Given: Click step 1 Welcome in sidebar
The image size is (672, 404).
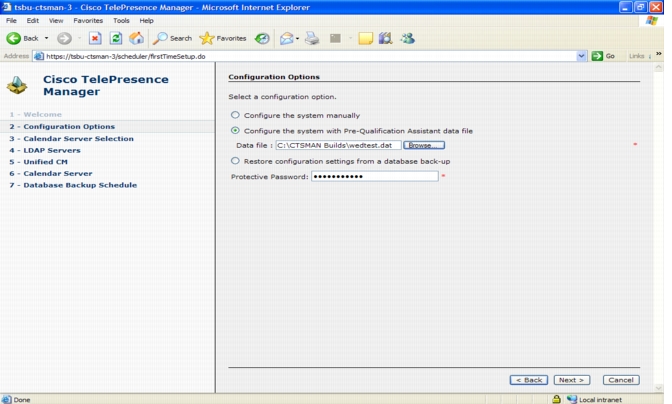Looking at the screenshot, I should [x=36, y=114].
